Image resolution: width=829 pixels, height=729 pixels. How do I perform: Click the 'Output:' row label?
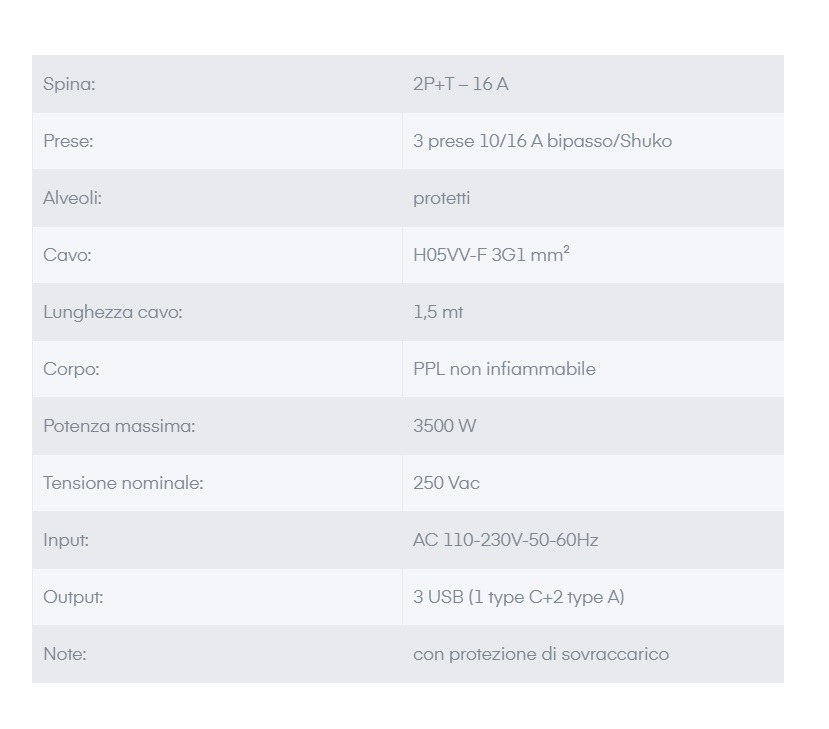[73, 597]
